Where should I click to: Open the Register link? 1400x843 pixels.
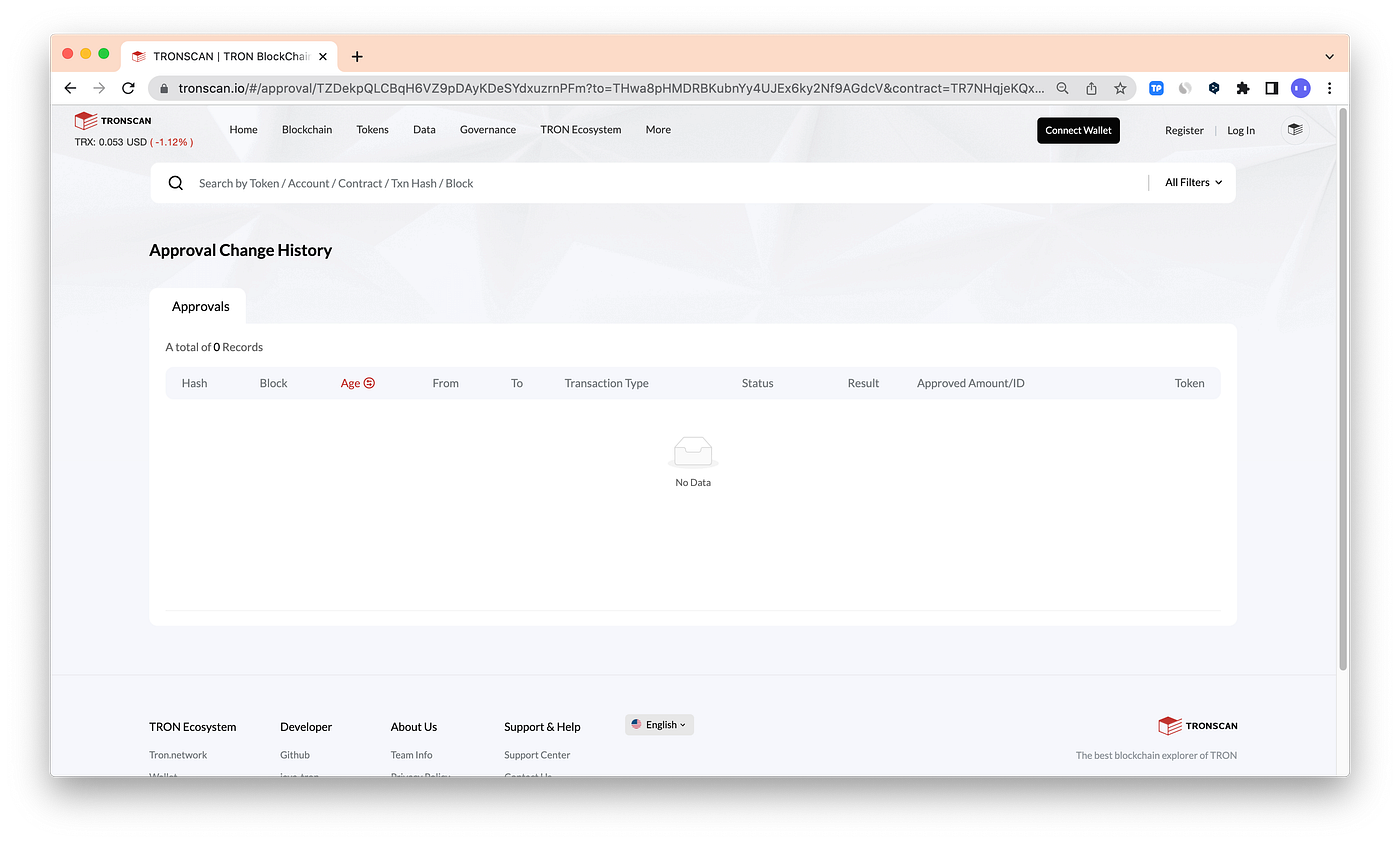point(1184,131)
